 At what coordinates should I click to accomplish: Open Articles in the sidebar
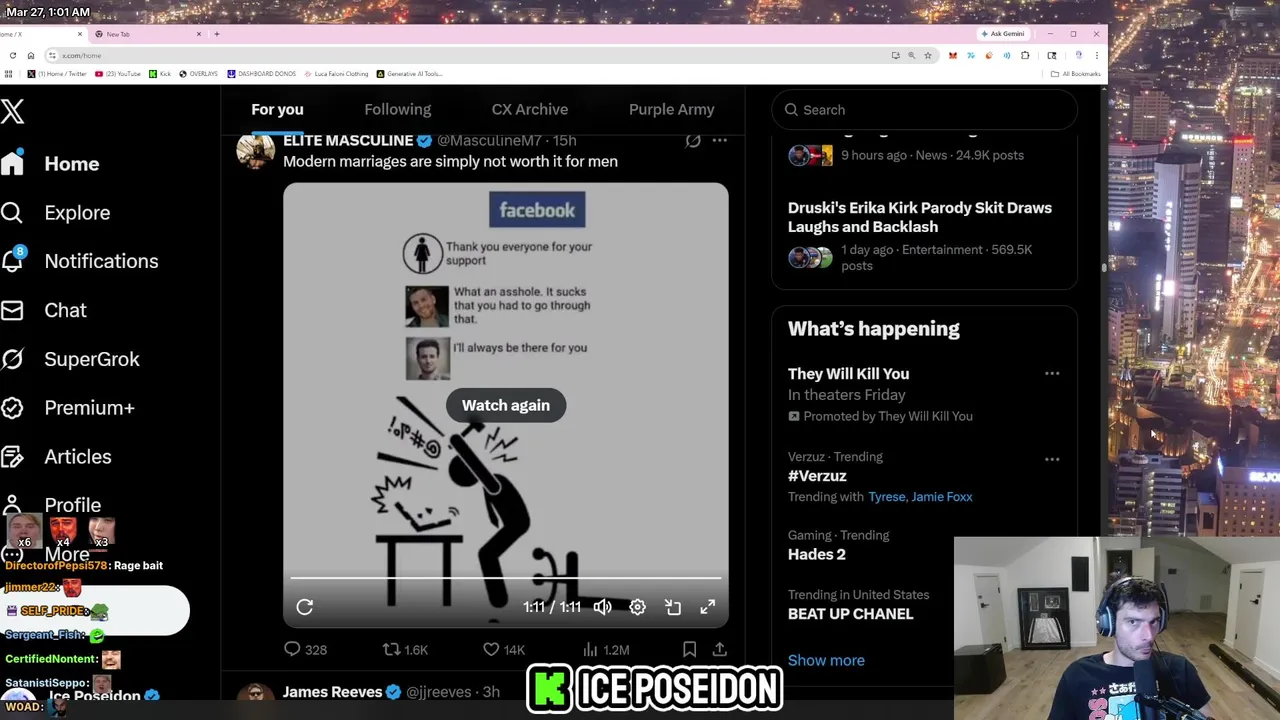[77, 457]
